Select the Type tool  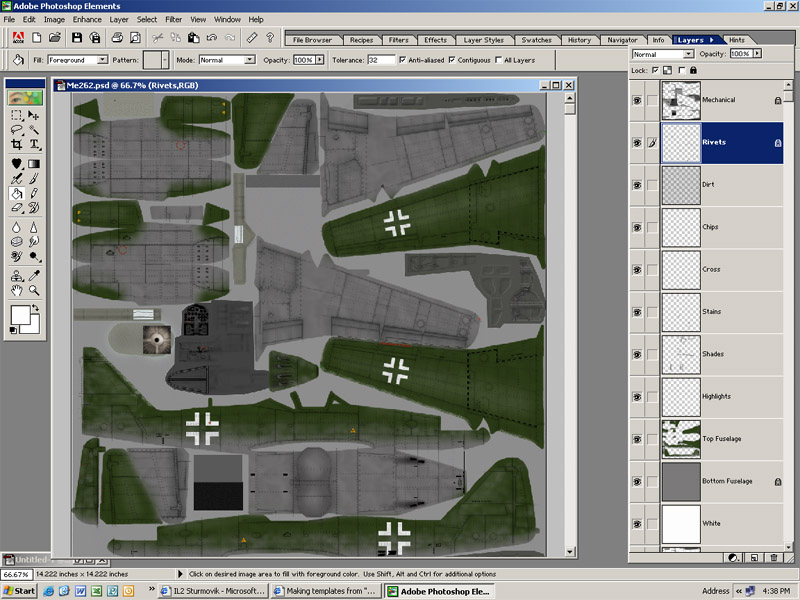point(34,144)
